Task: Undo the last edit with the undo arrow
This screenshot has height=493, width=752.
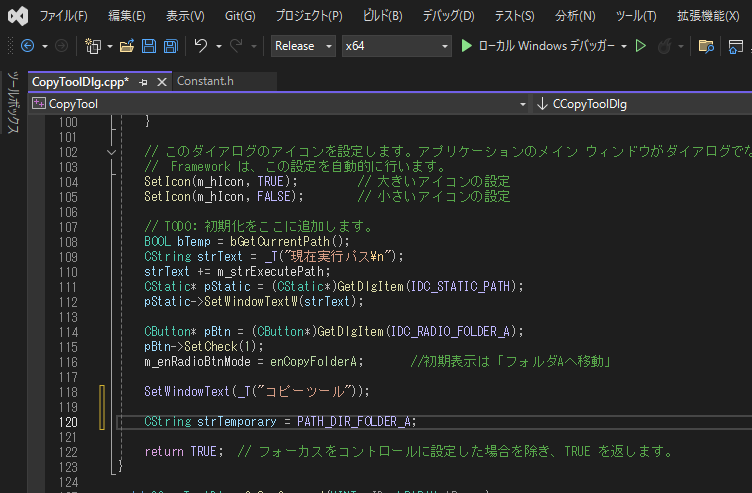Action: pos(201,46)
